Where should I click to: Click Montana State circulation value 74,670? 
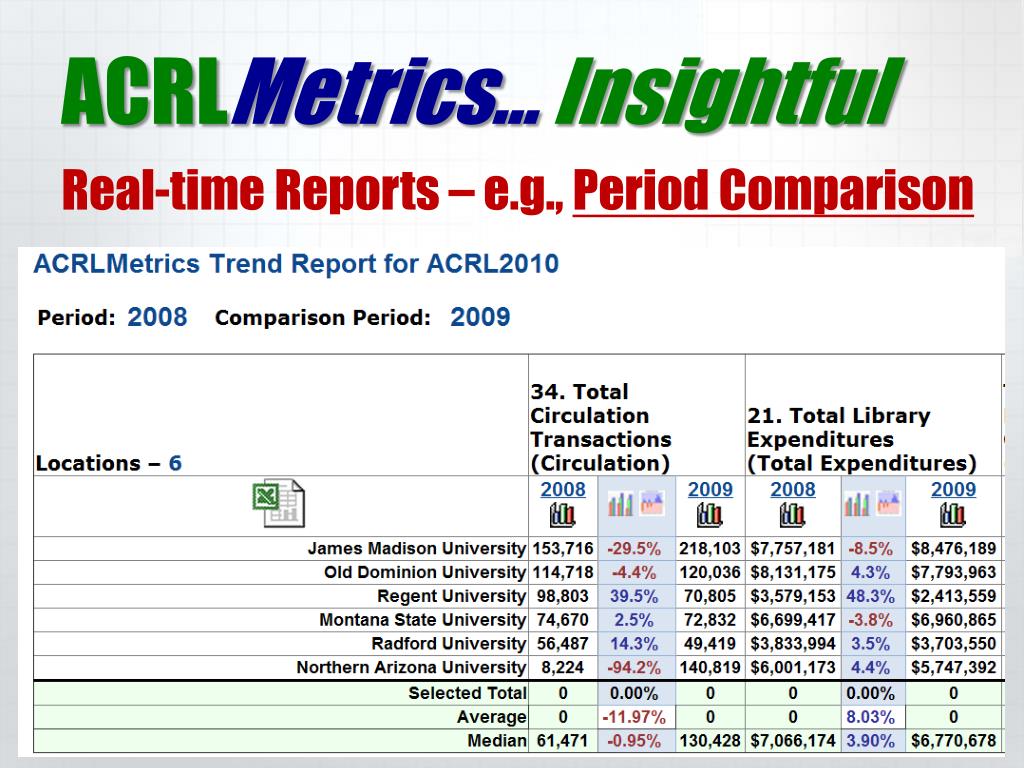563,620
